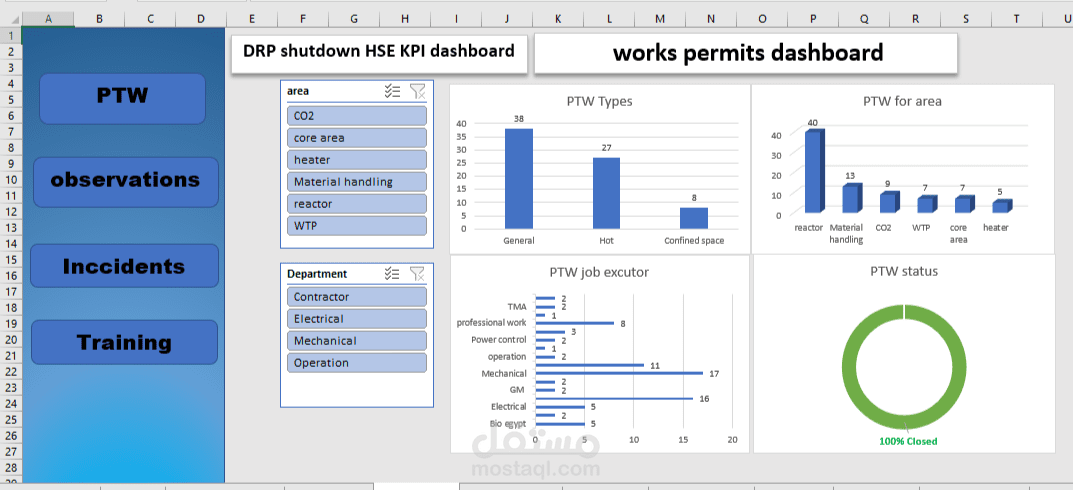
Task: Open the Inccidents page
Action: click(x=125, y=266)
